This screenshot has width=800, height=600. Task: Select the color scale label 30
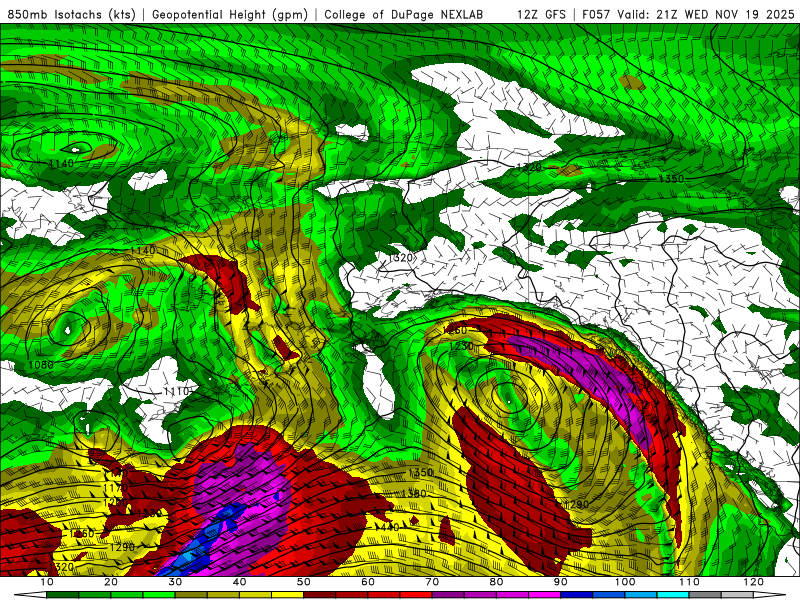175,582
